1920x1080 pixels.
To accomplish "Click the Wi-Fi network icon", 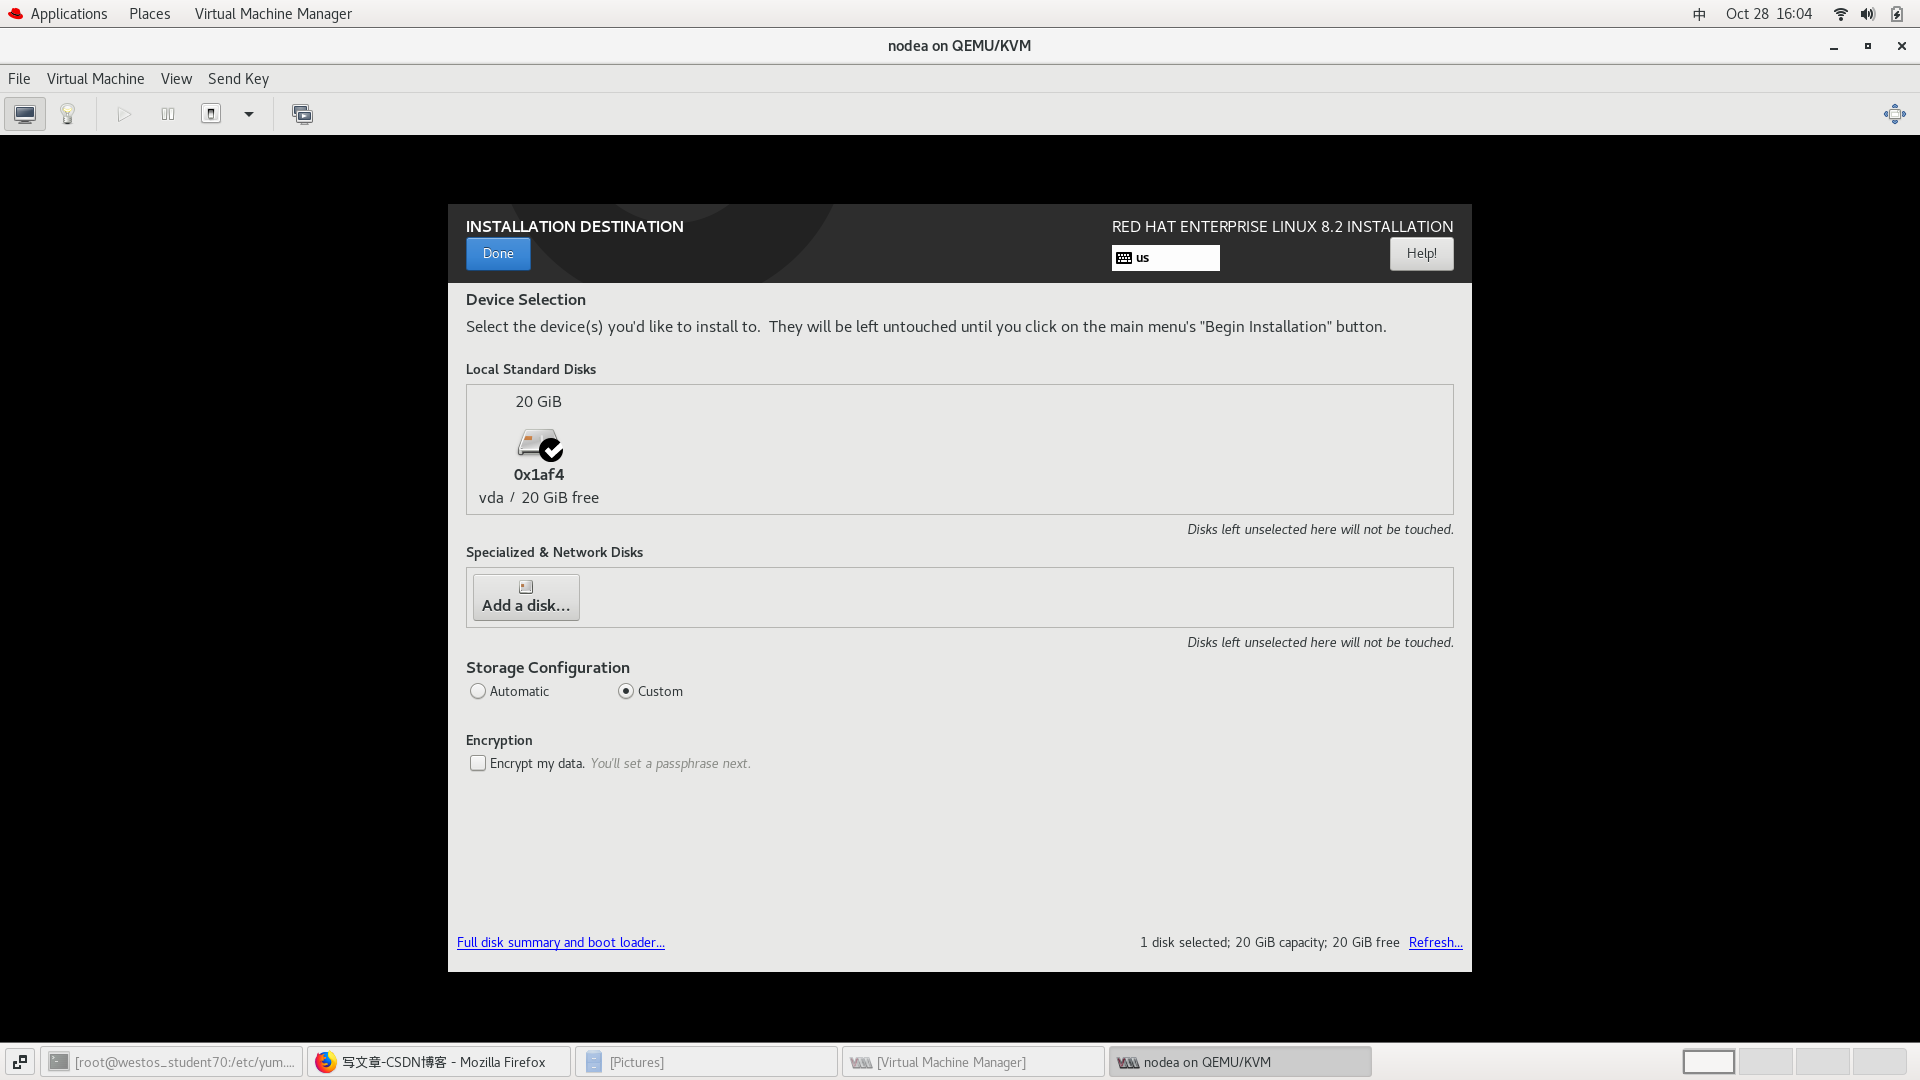I will (1840, 14).
